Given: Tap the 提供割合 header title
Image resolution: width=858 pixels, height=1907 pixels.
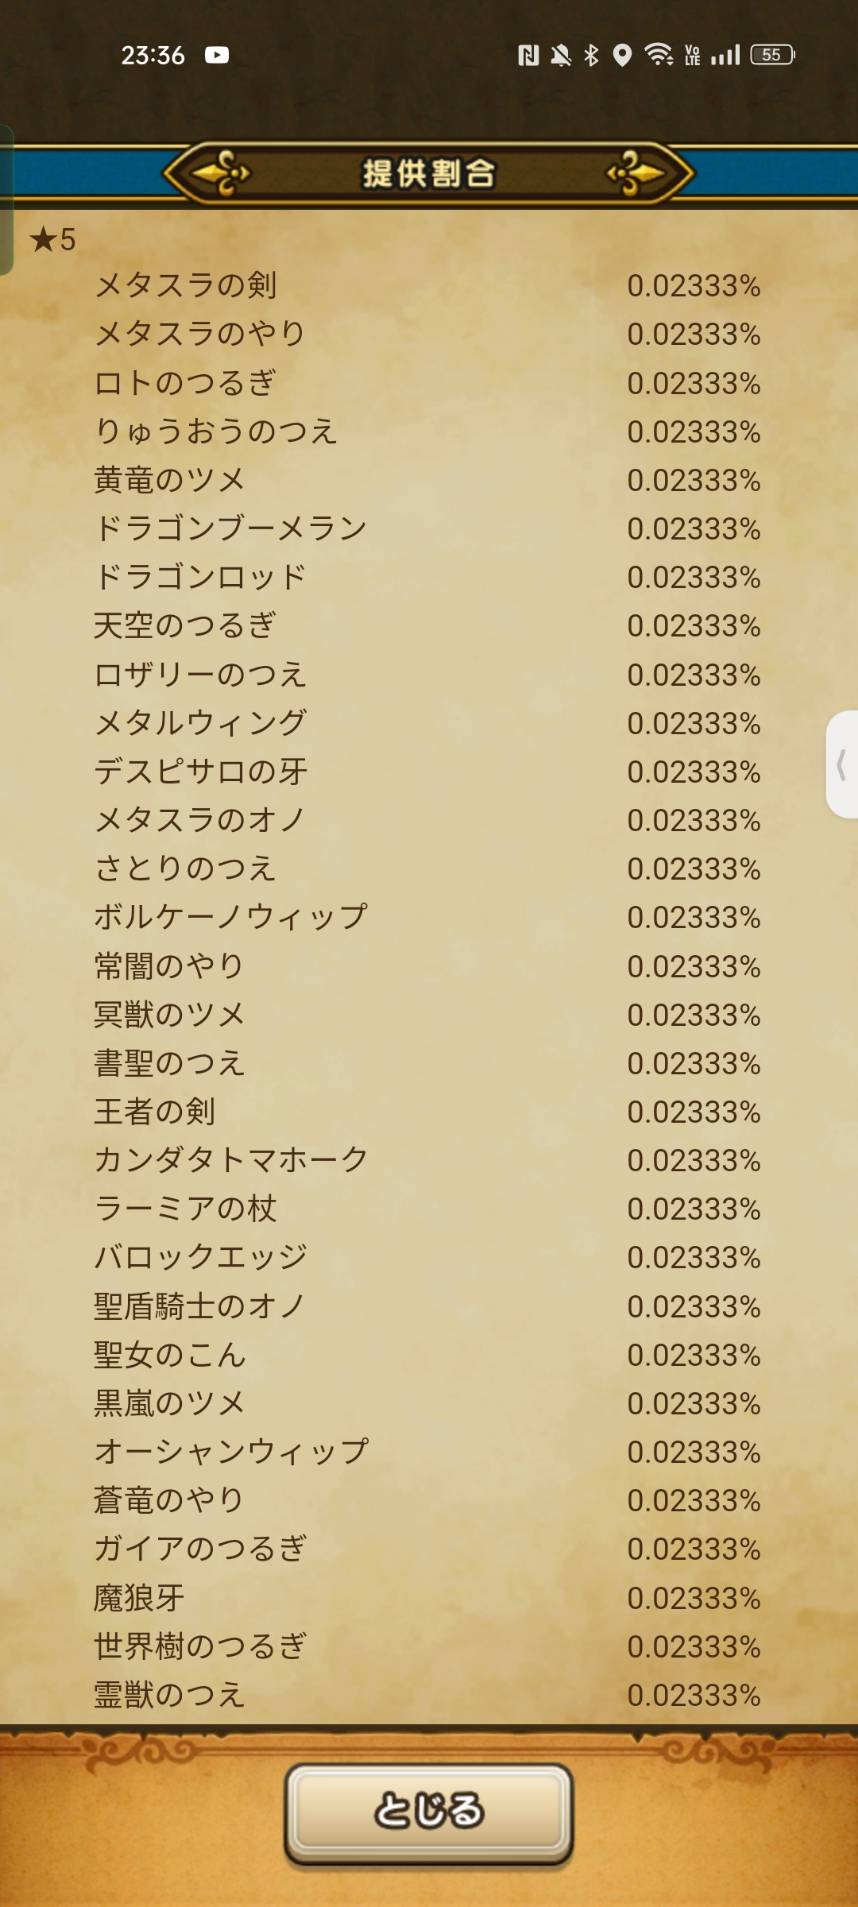Looking at the screenshot, I should pos(428,173).
